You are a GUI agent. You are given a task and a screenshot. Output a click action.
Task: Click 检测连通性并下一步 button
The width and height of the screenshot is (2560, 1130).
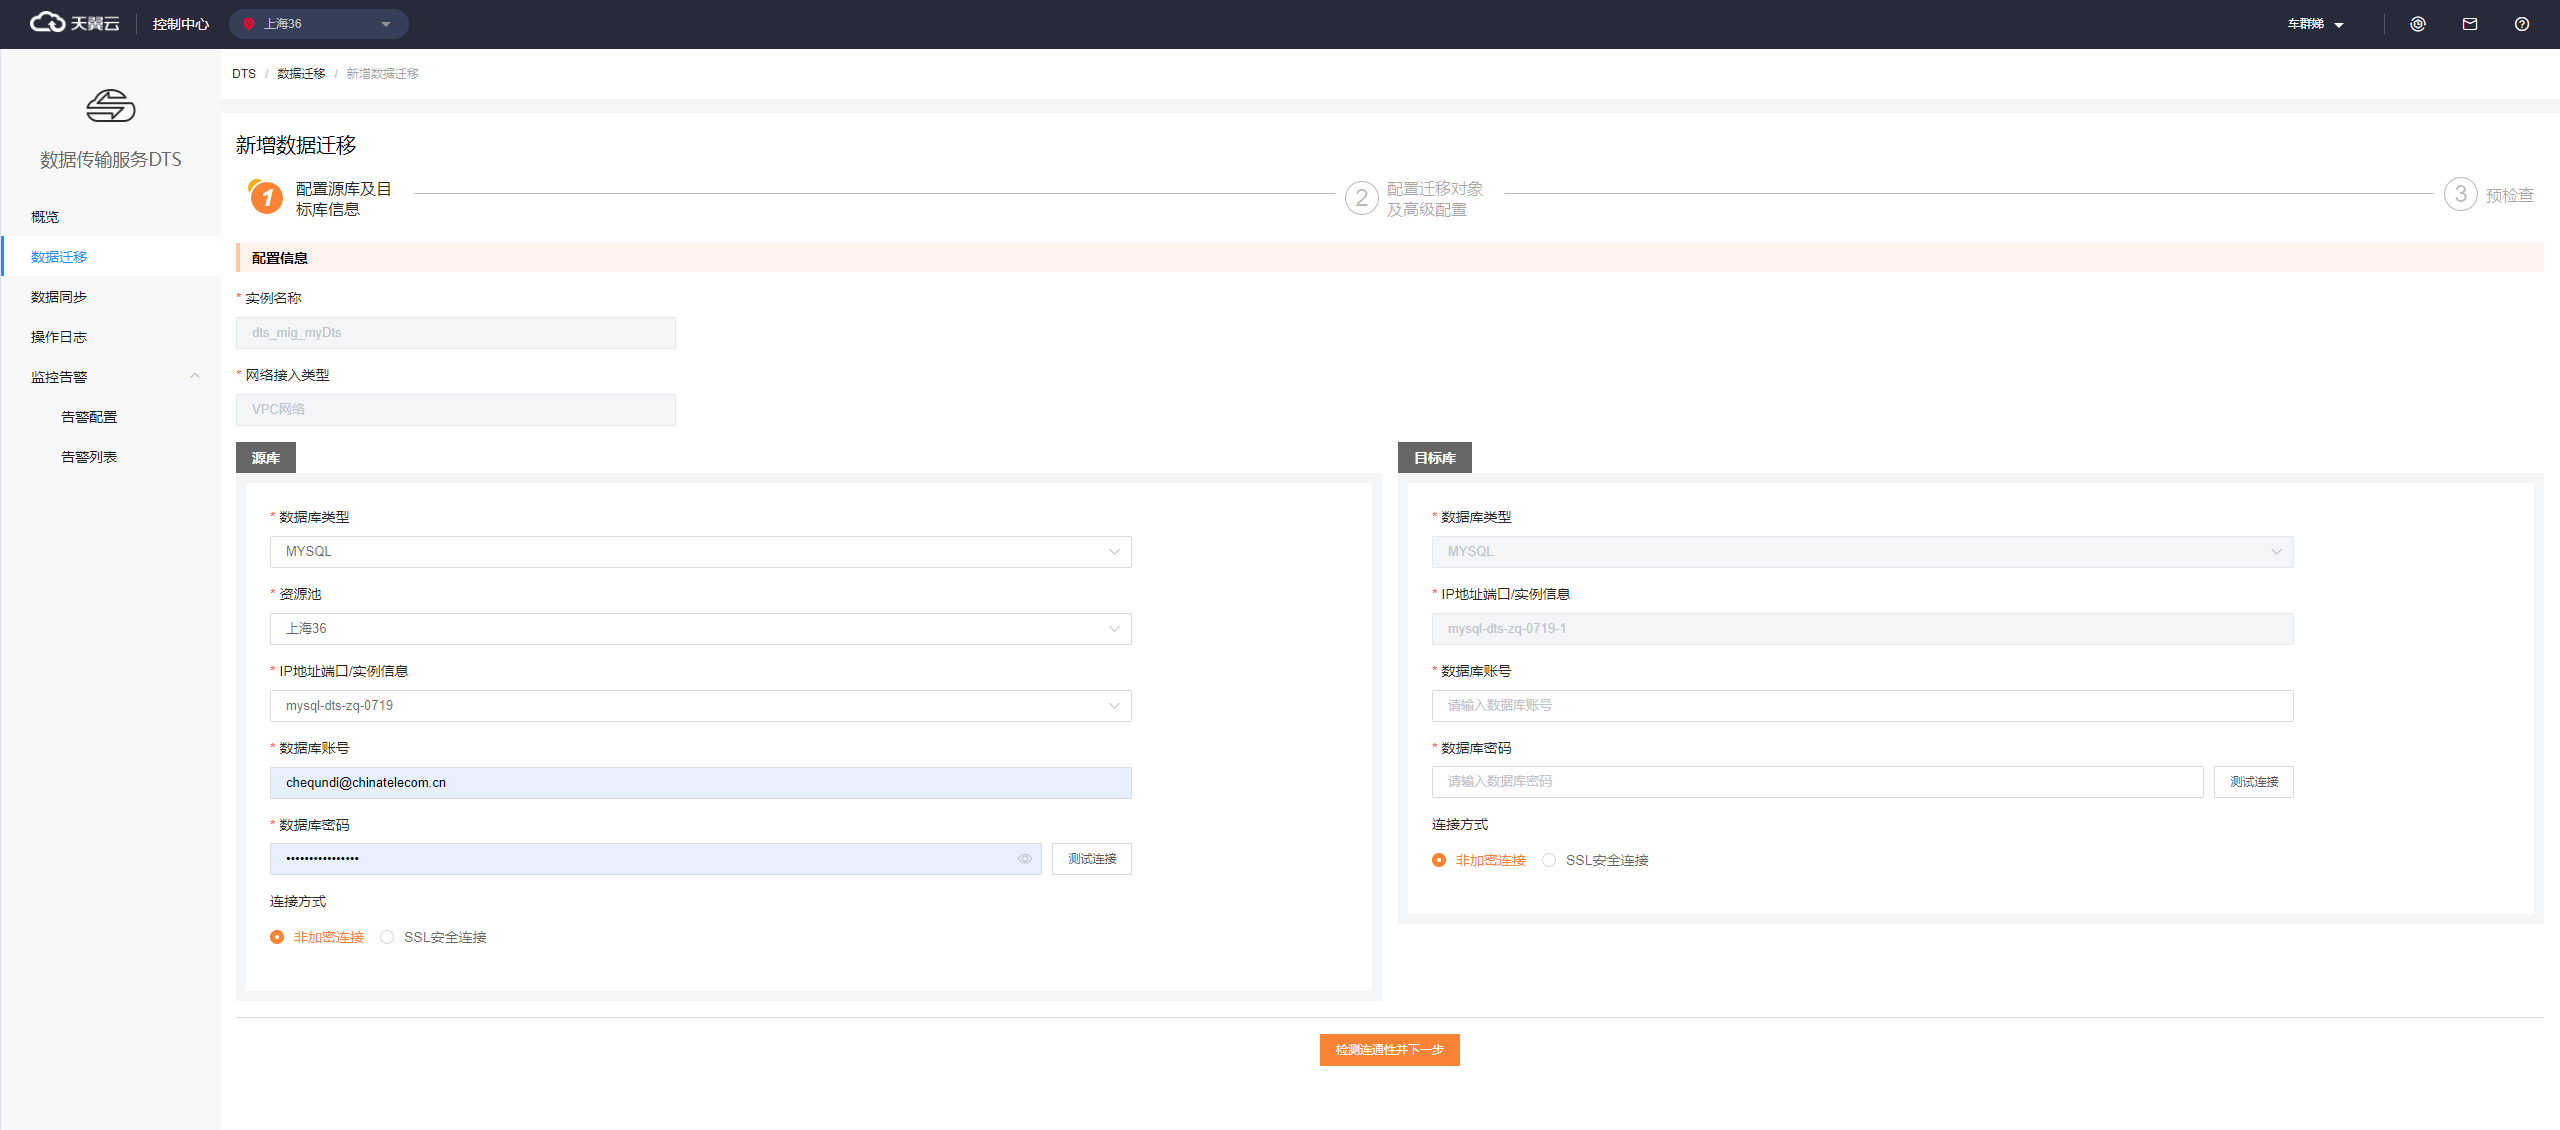pos(1388,1050)
